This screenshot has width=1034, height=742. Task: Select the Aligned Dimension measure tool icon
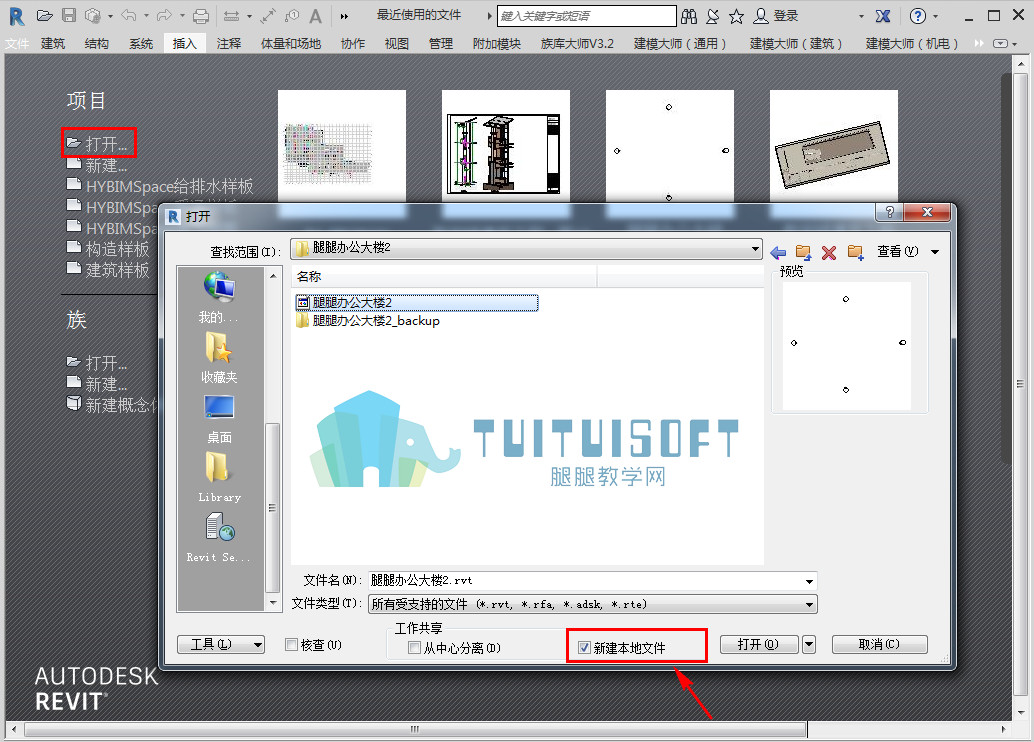(x=231, y=16)
